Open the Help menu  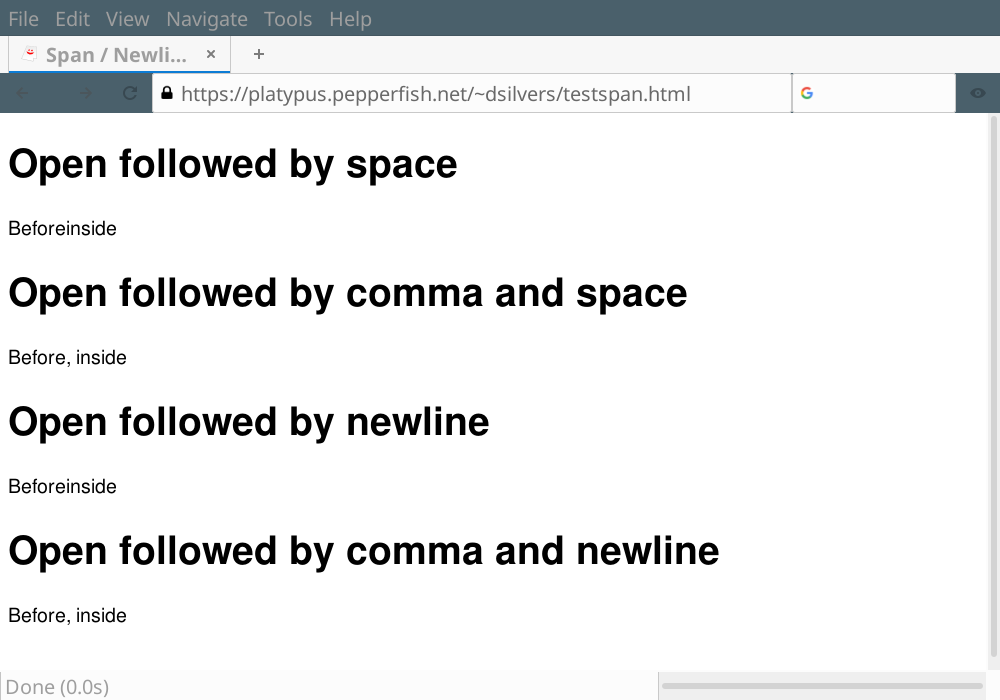350,19
